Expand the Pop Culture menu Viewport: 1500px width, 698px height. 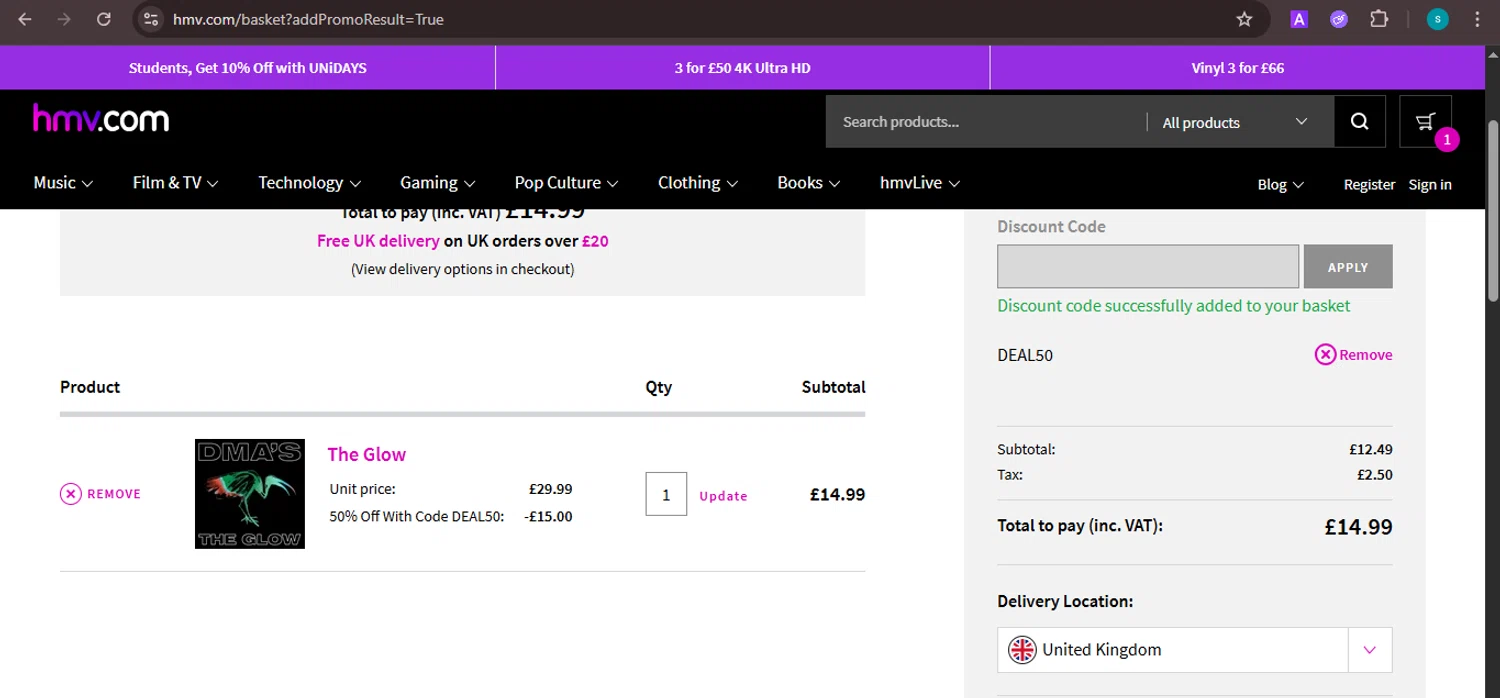pos(566,183)
